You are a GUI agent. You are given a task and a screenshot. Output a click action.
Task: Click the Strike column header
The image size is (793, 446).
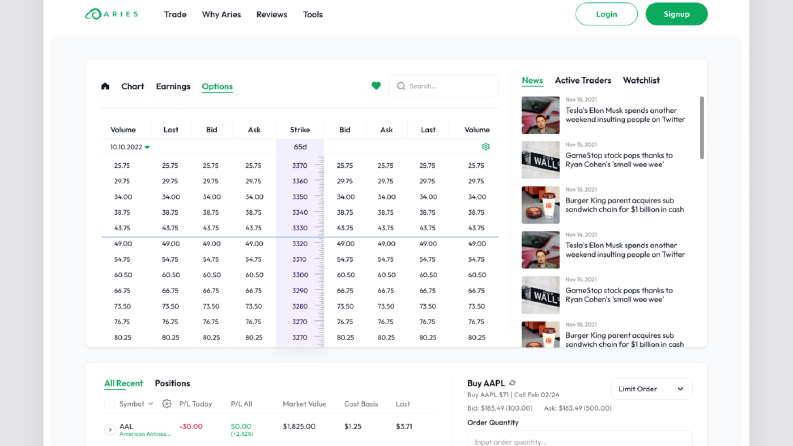click(x=300, y=130)
